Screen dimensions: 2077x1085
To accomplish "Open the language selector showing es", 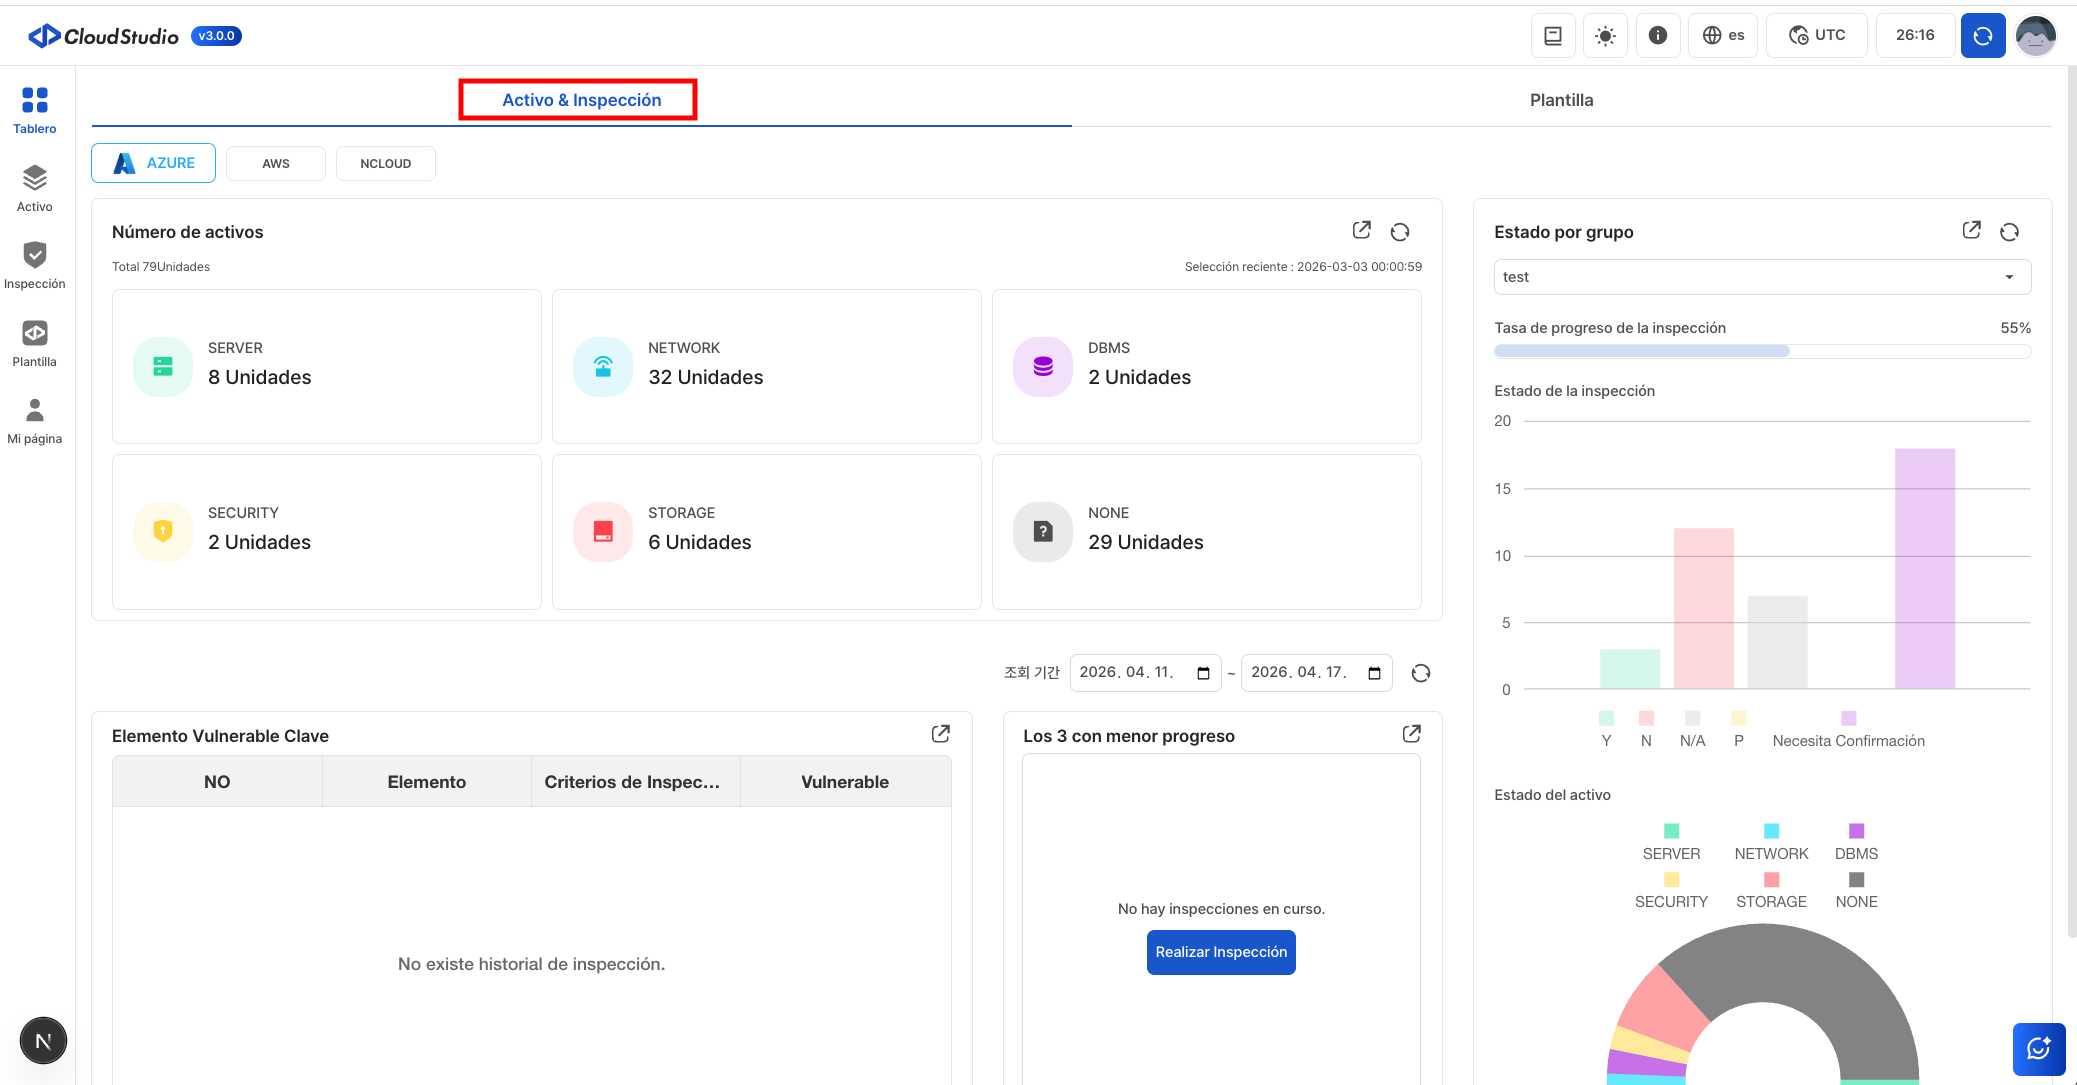I will coord(1723,36).
